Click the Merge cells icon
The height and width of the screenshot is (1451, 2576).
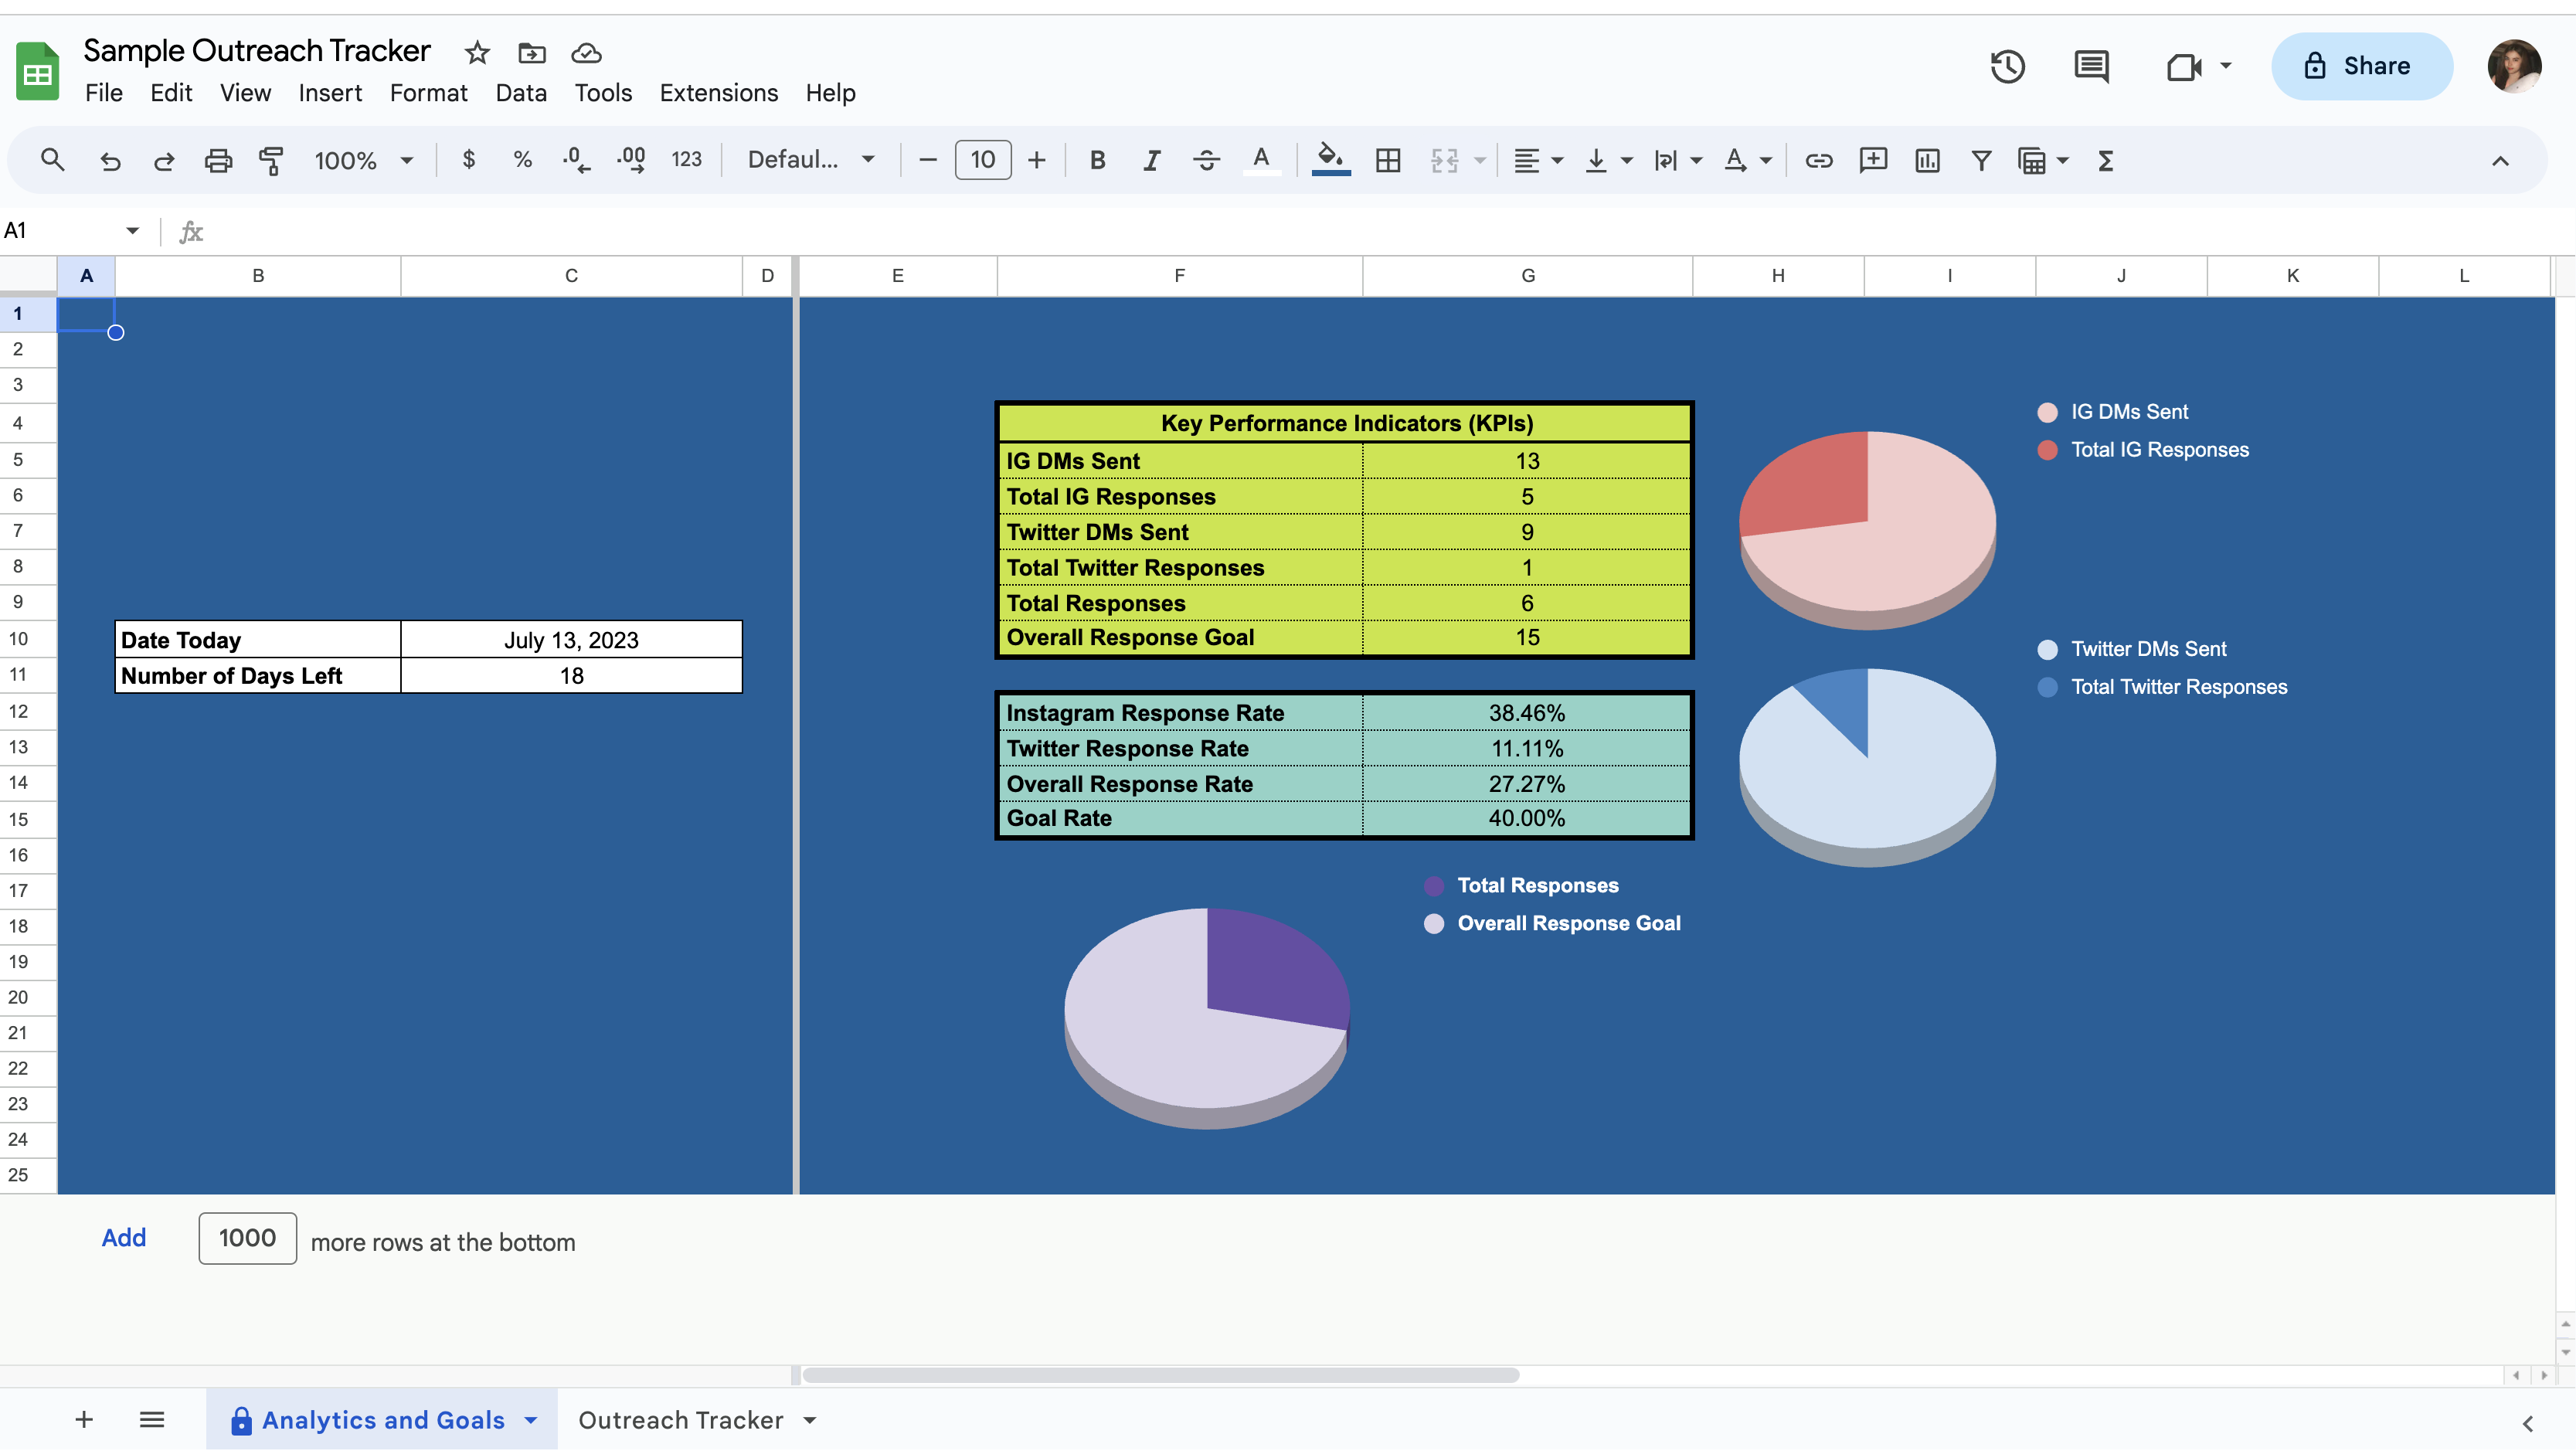tap(1444, 160)
